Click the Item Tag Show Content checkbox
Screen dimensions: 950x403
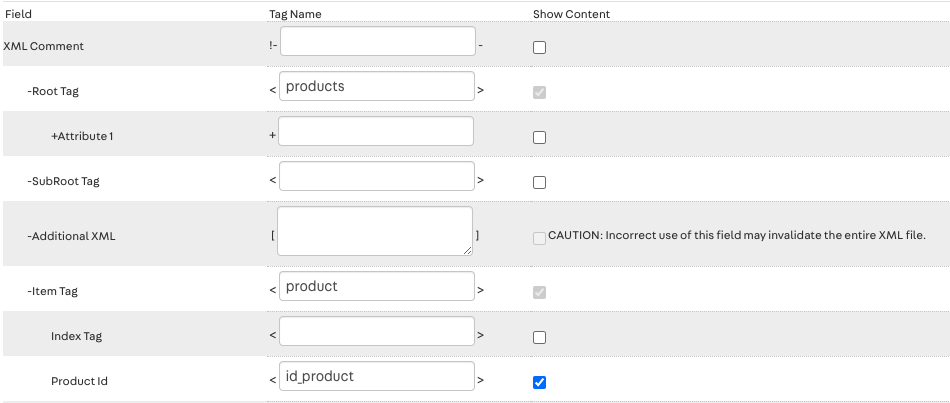click(540, 292)
